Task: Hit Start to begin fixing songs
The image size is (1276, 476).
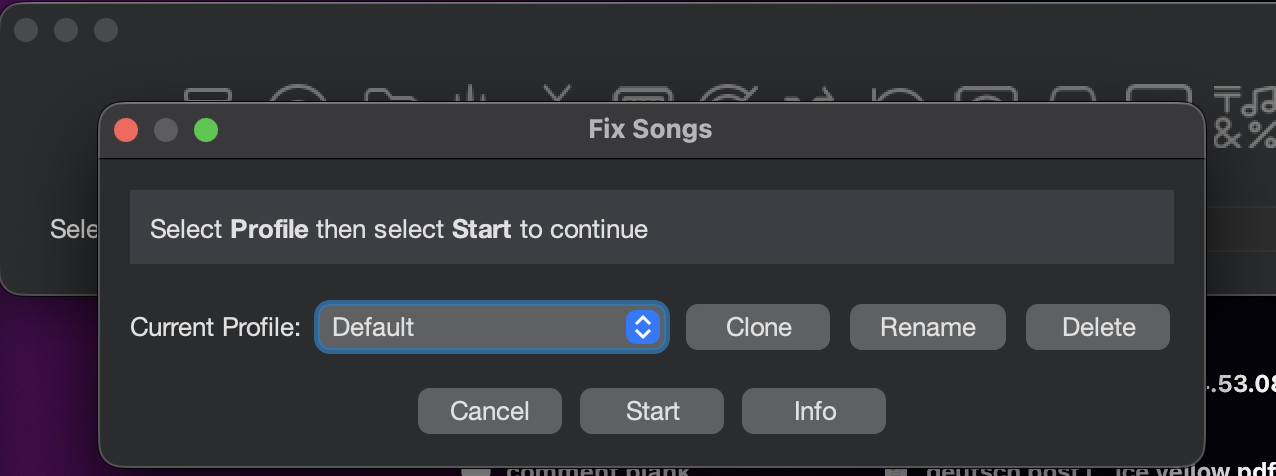Action: tap(652, 411)
